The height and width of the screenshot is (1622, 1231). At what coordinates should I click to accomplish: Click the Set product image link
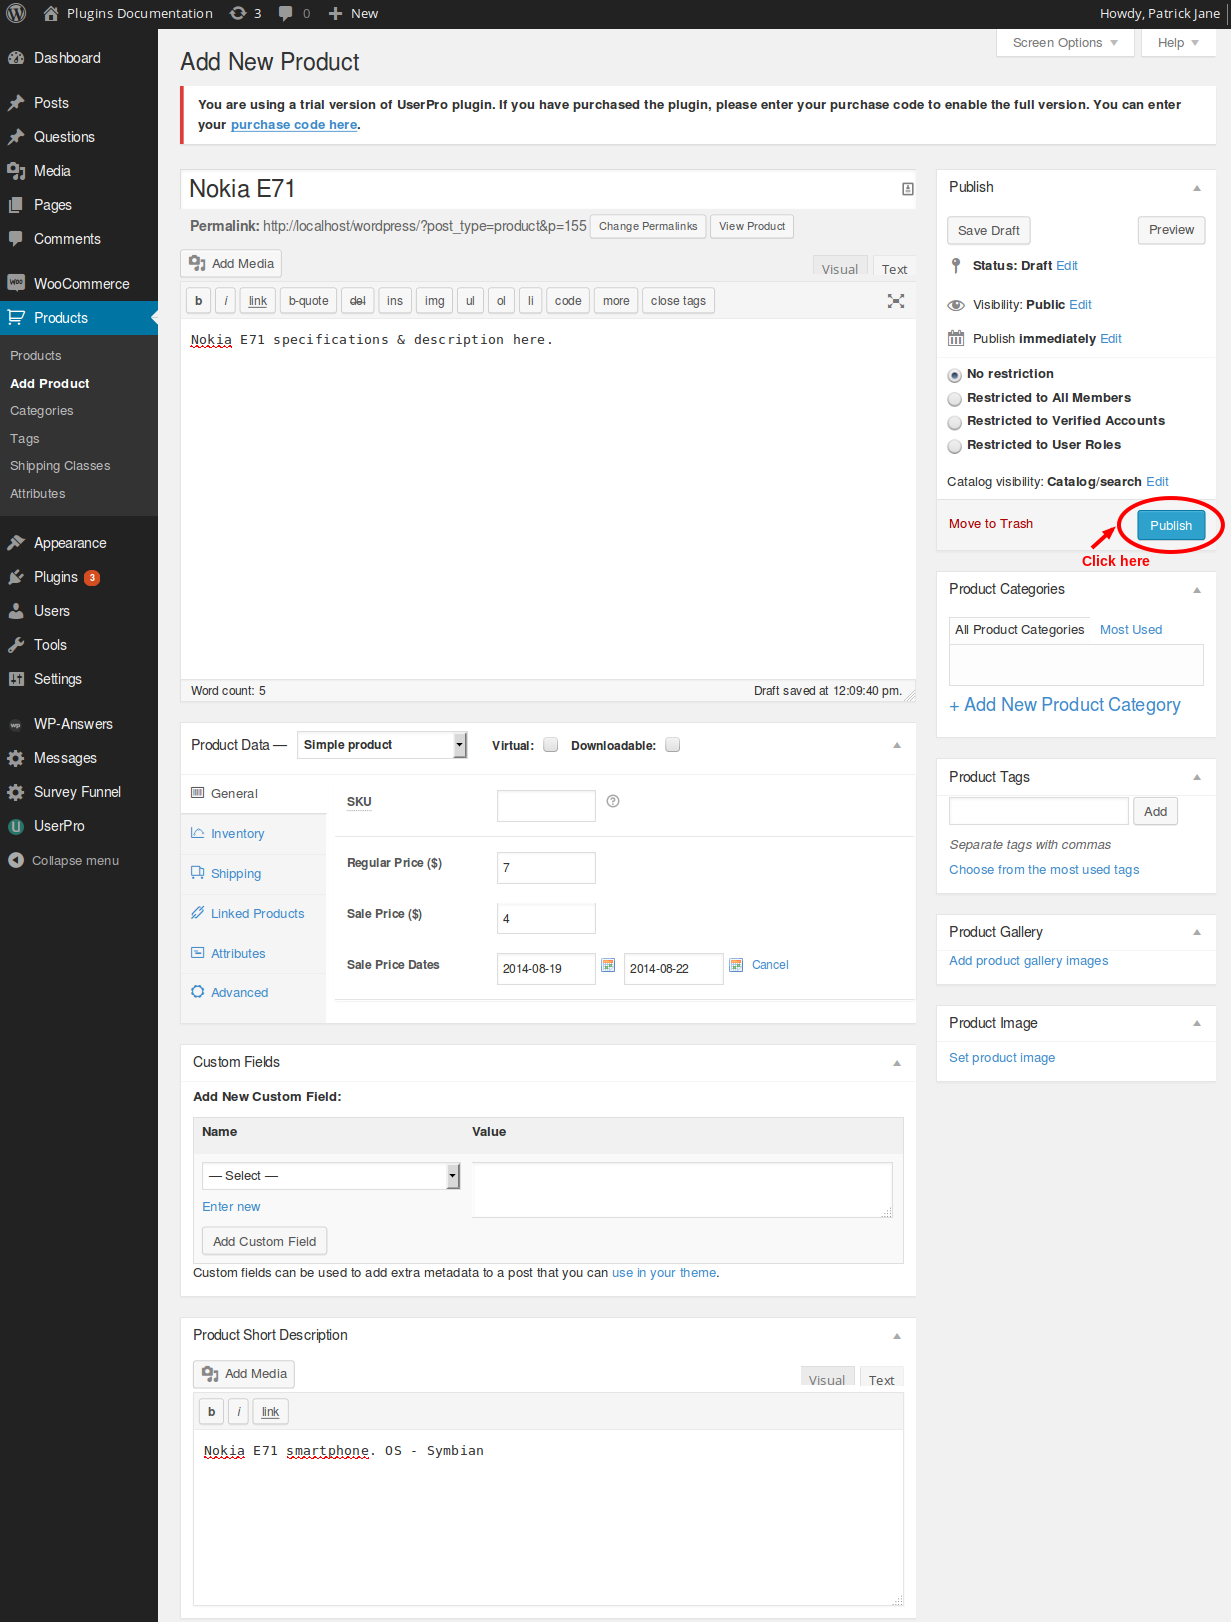(1002, 1058)
